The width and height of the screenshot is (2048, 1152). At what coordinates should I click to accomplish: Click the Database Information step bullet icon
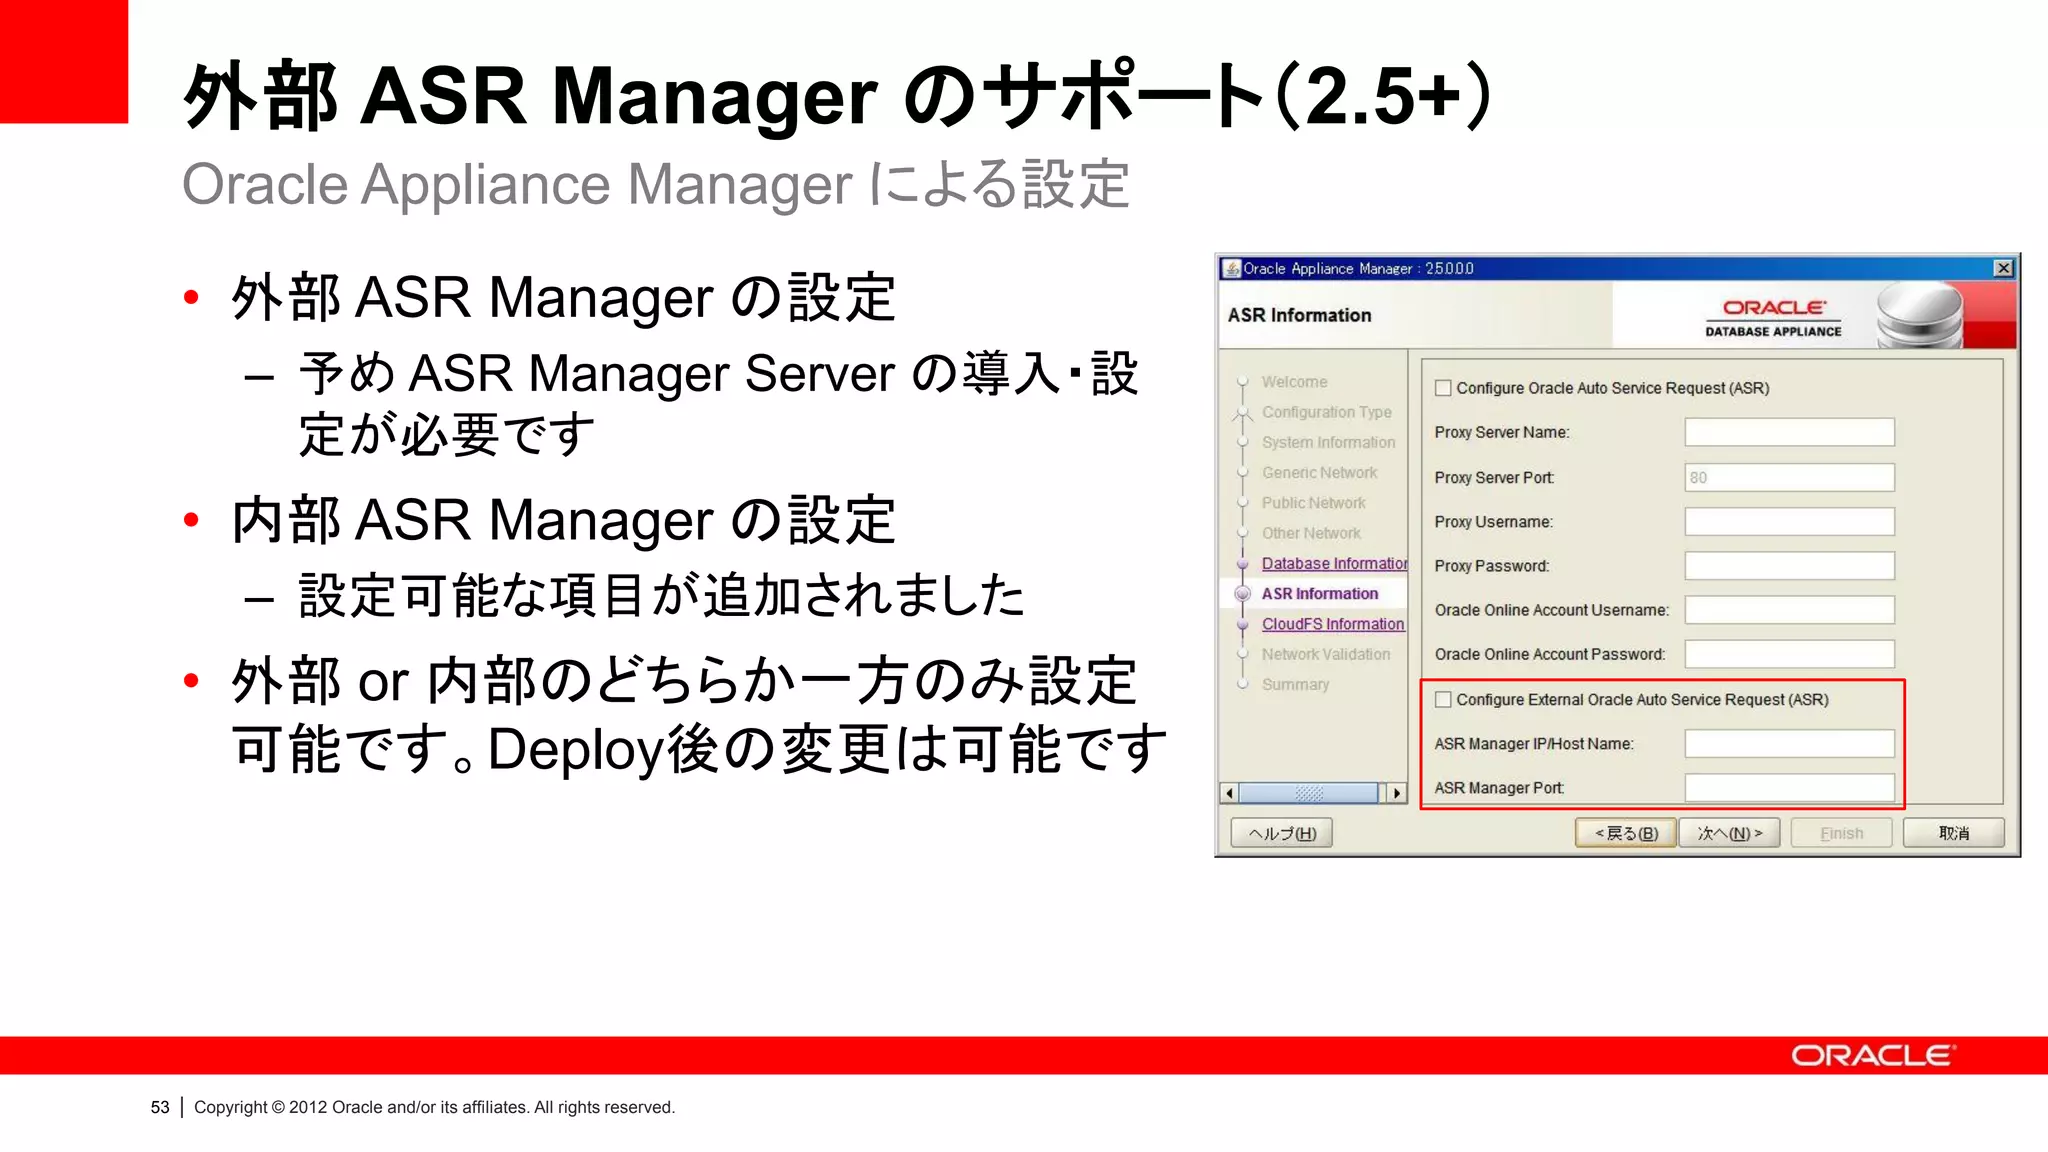(1243, 564)
